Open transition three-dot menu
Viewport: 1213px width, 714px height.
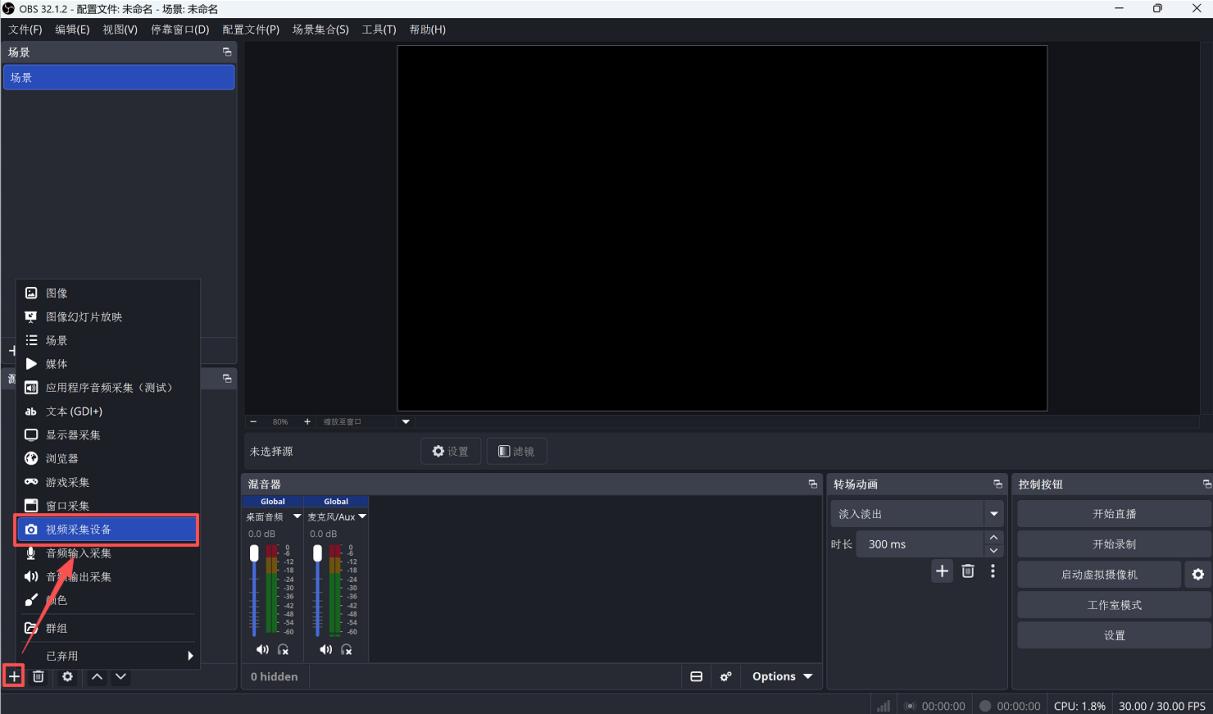coord(993,571)
